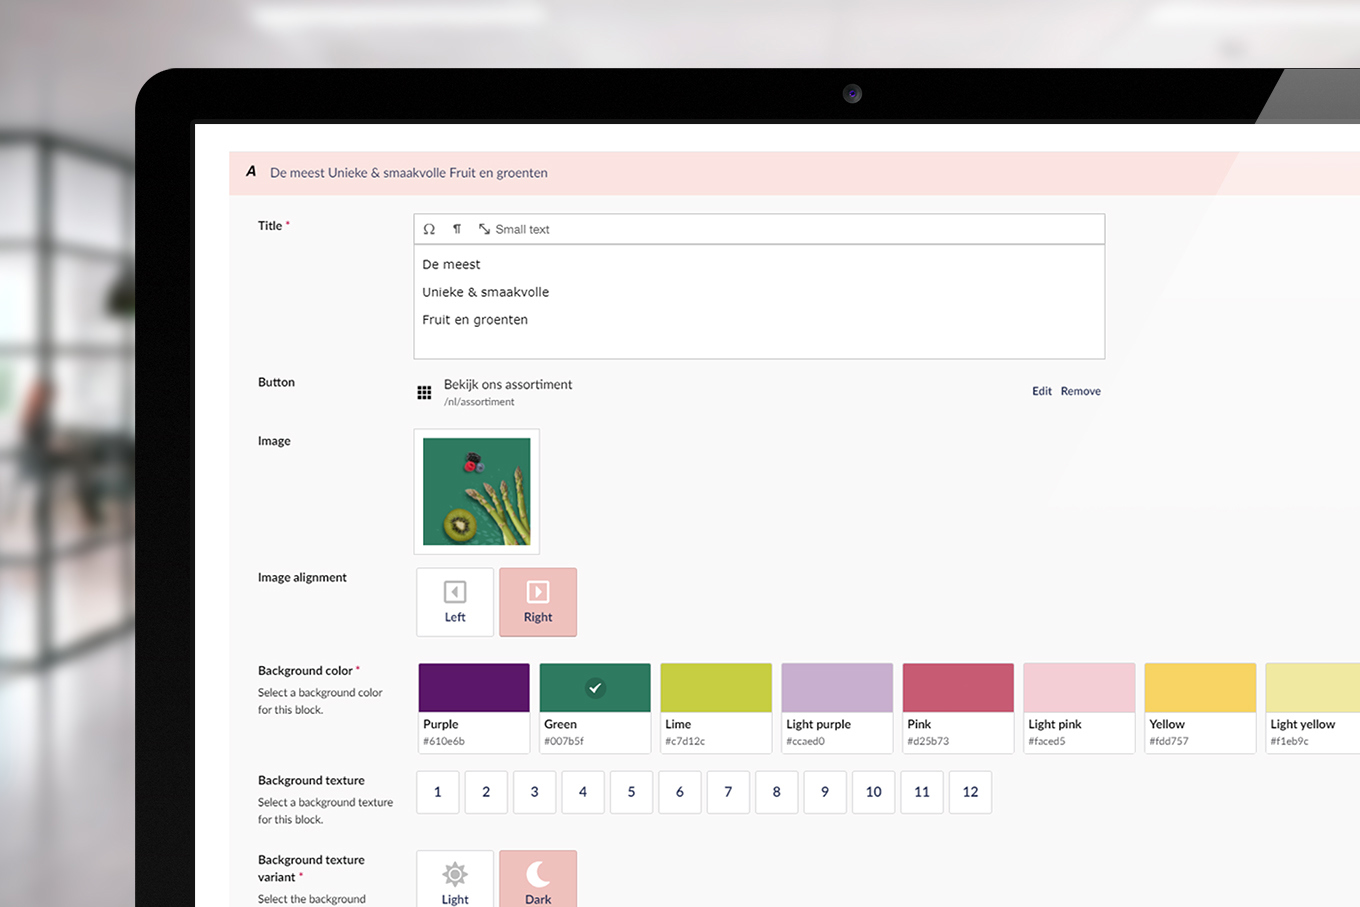Image resolution: width=1360 pixels, height=907 pixels.
Task: Select background texture number 4
Action: point(583,792)
